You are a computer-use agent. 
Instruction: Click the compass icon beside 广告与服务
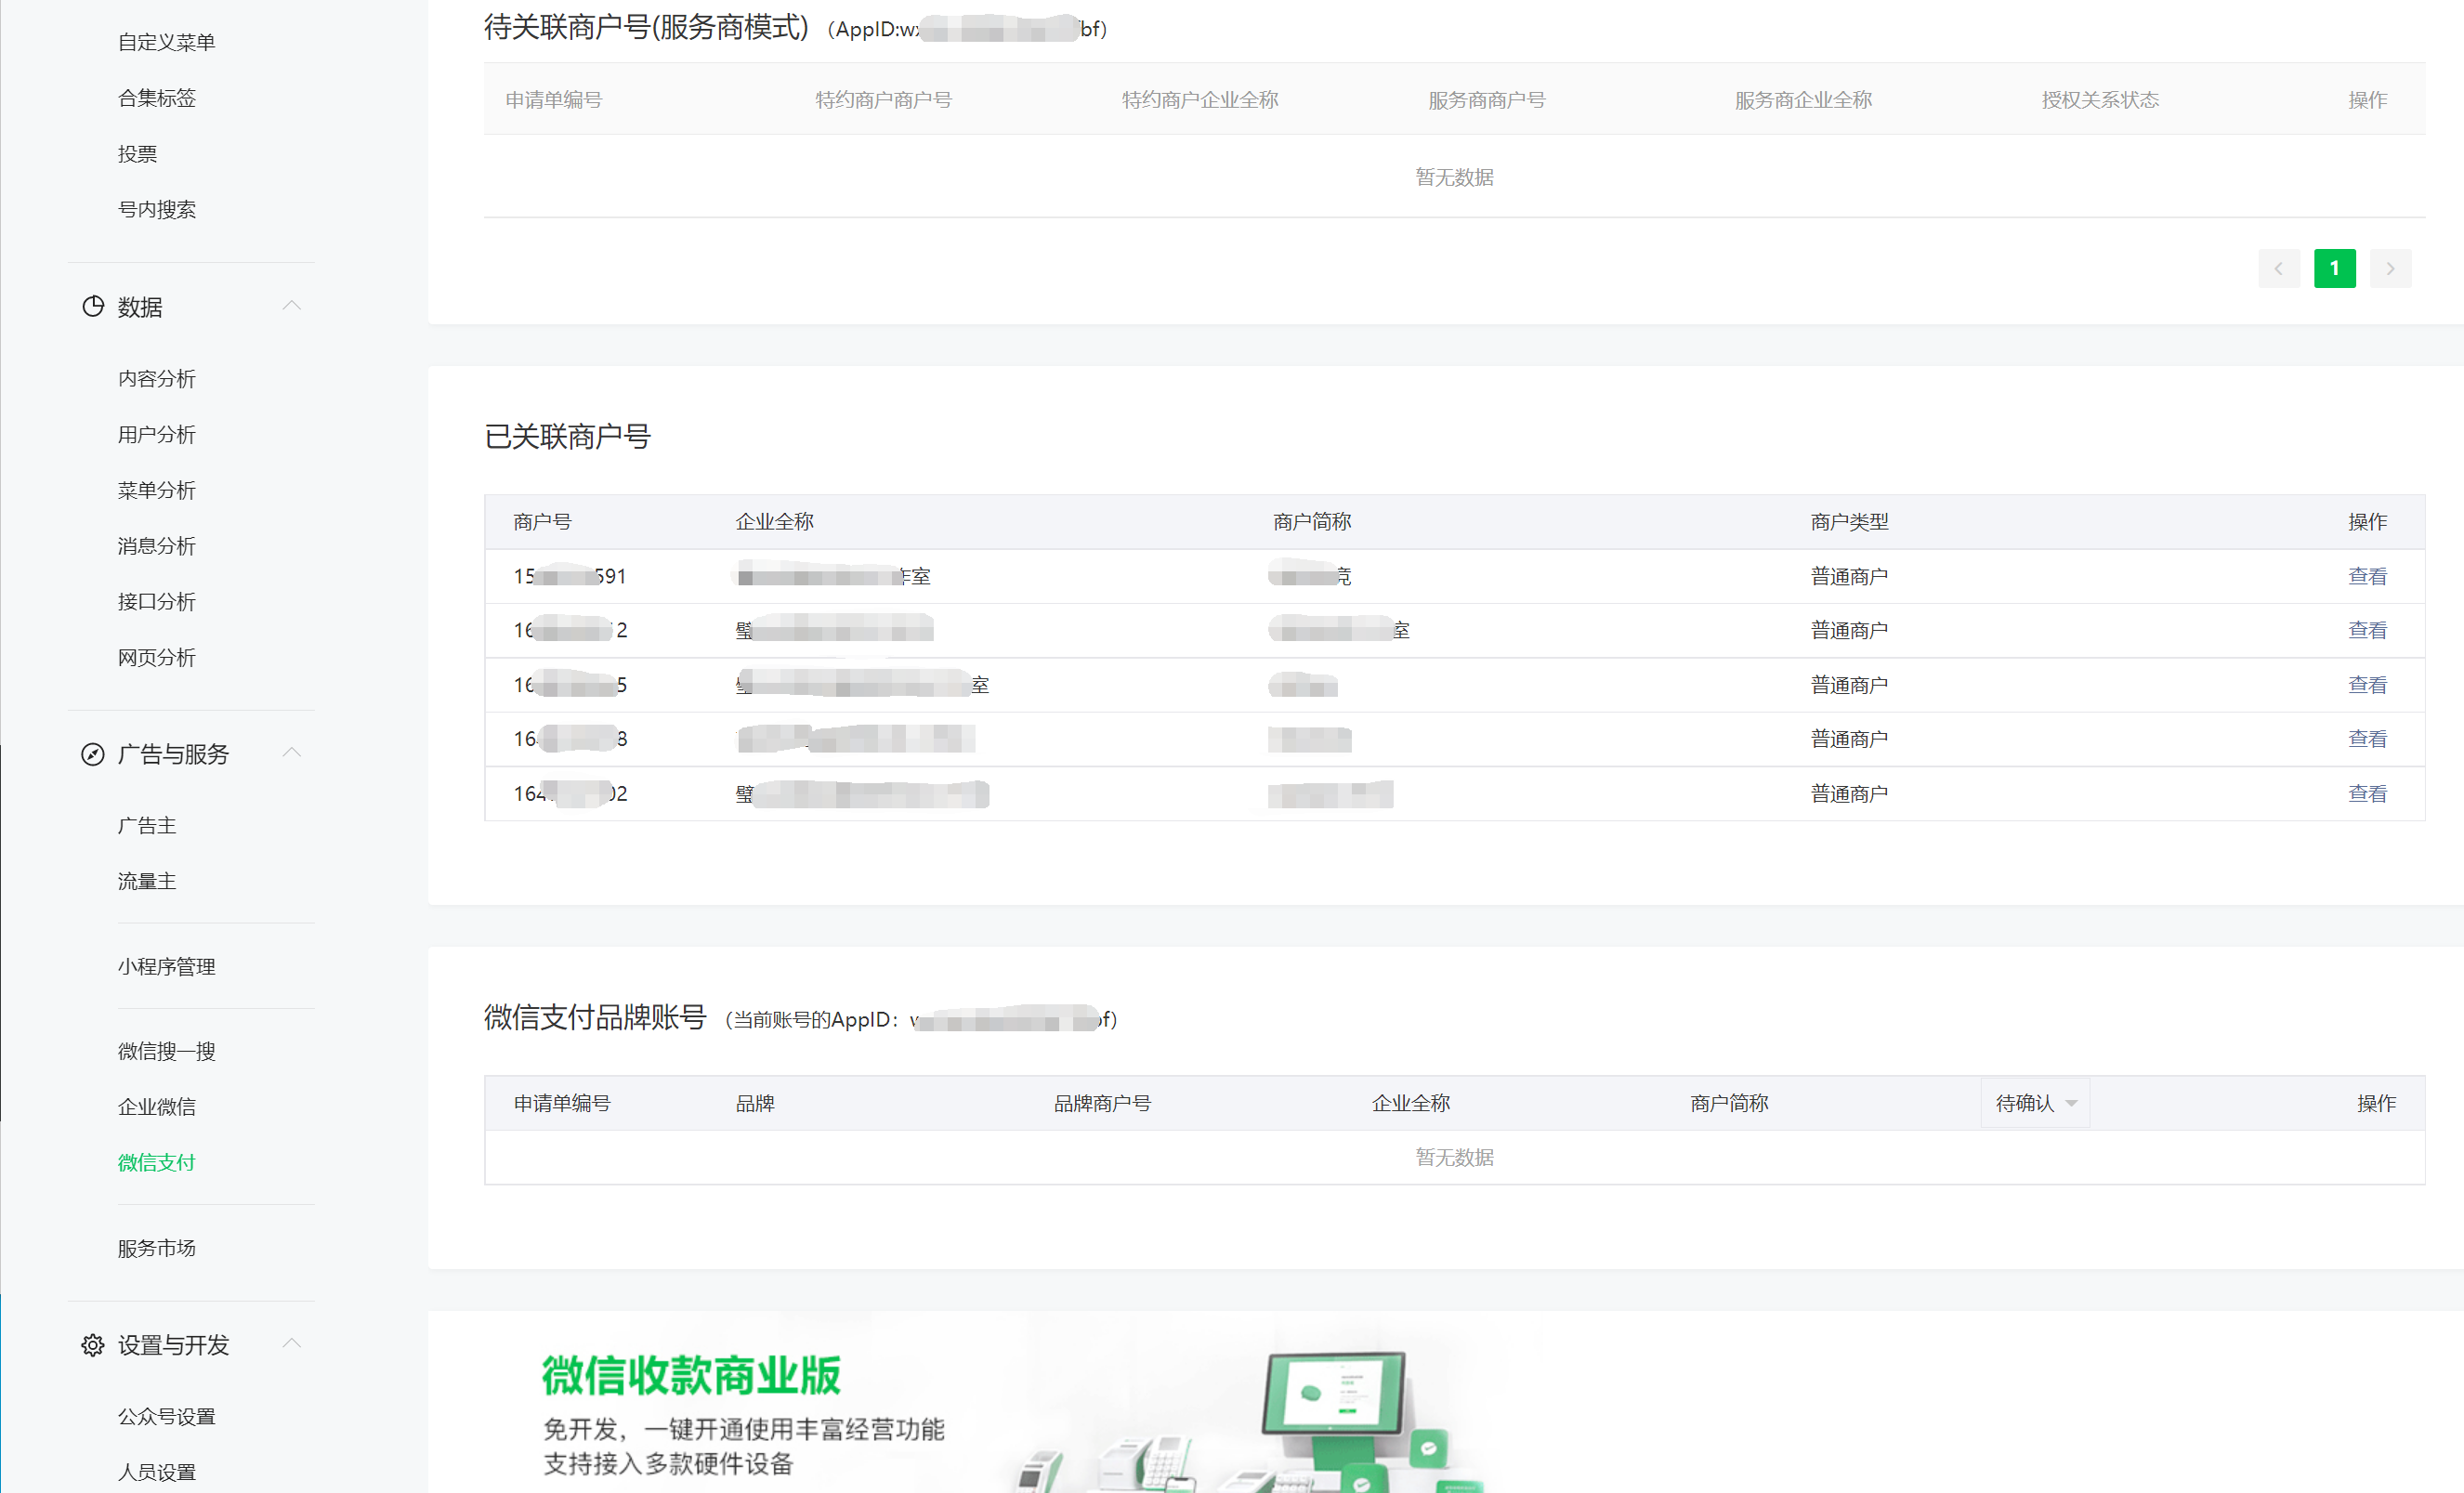[x=93, y=754]
